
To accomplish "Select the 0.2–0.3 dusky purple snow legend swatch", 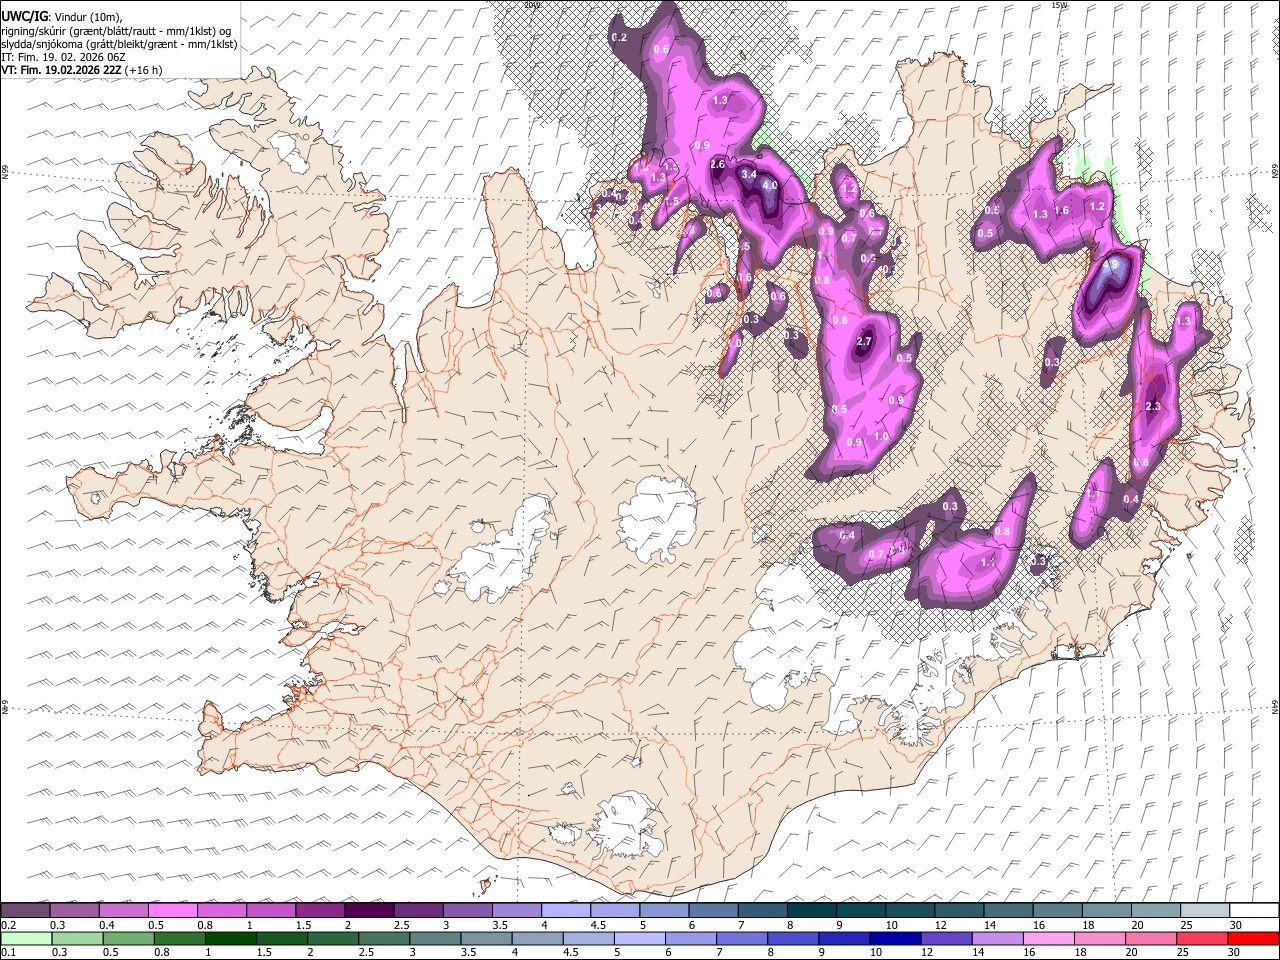I will [x=25, y=910].
